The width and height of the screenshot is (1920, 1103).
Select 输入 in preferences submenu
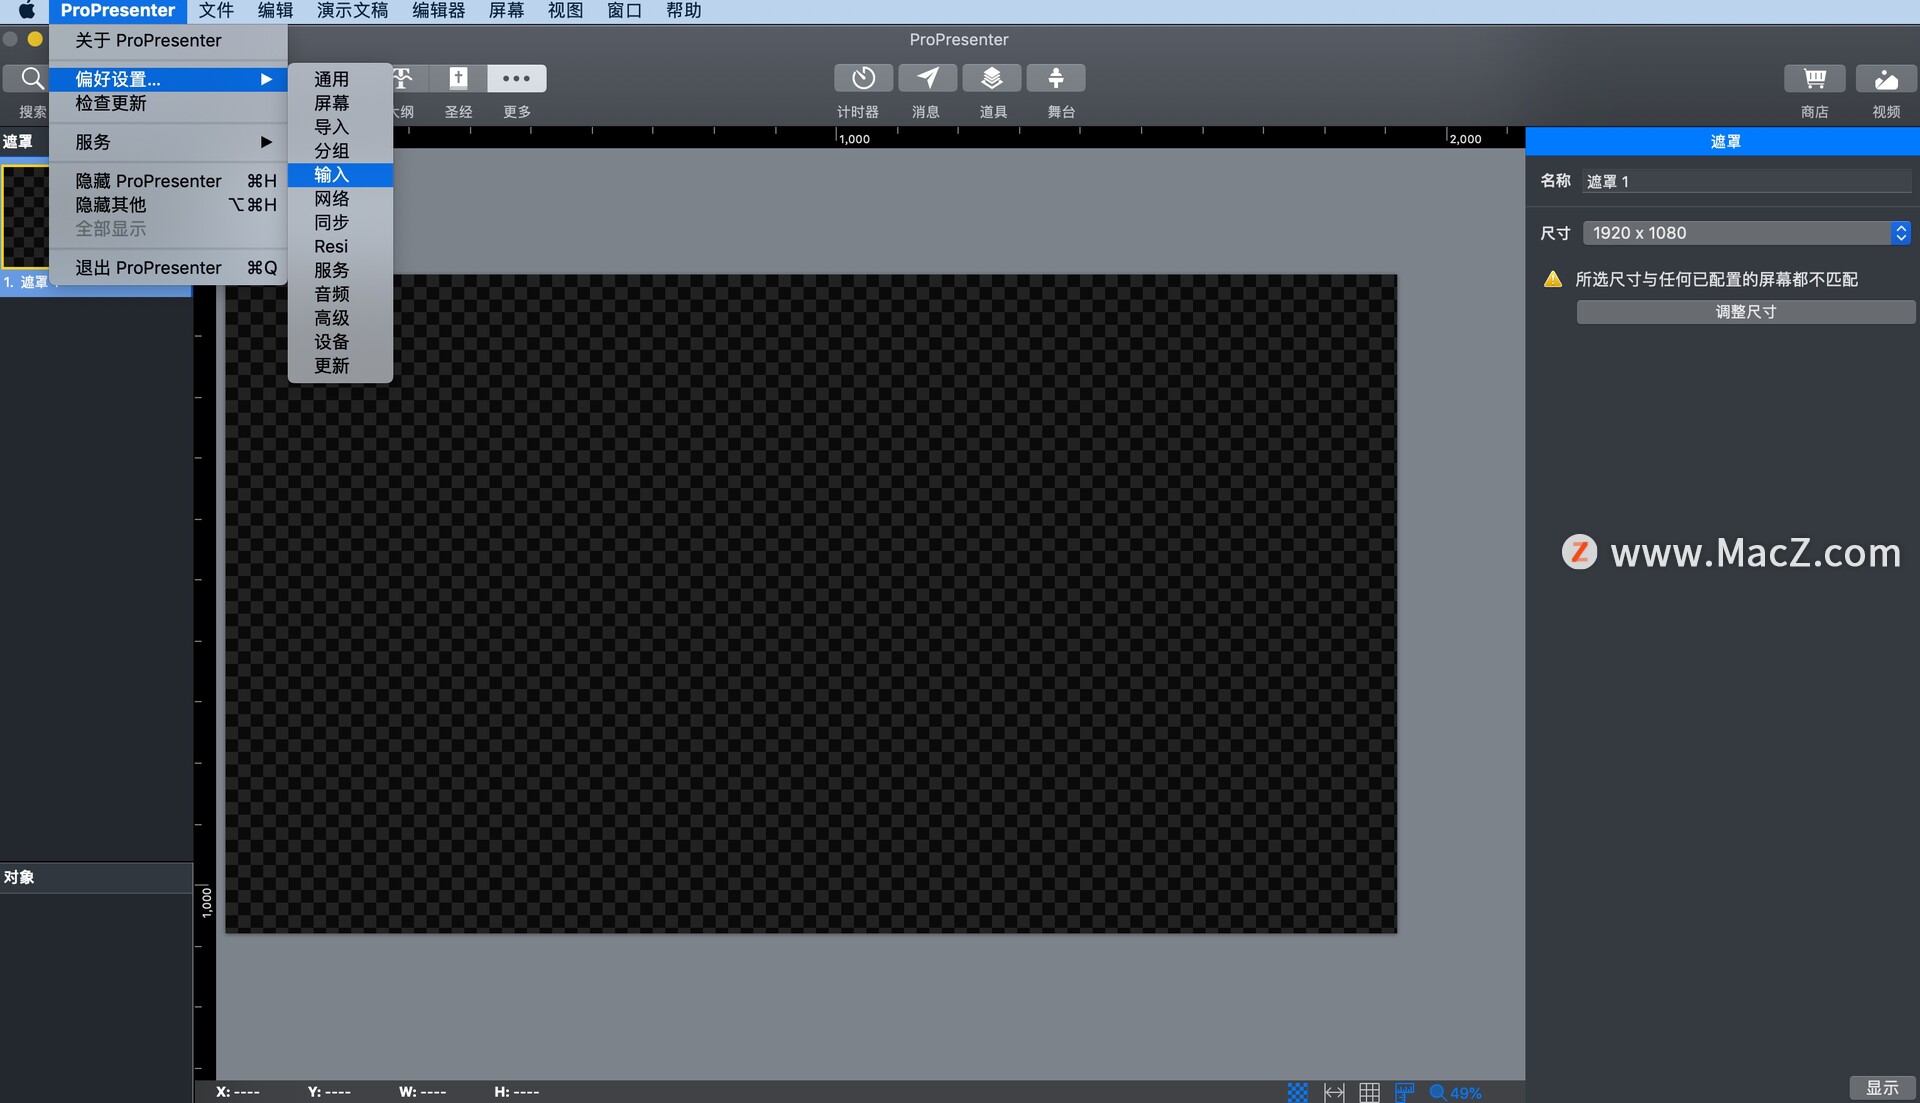pos(340,175)
